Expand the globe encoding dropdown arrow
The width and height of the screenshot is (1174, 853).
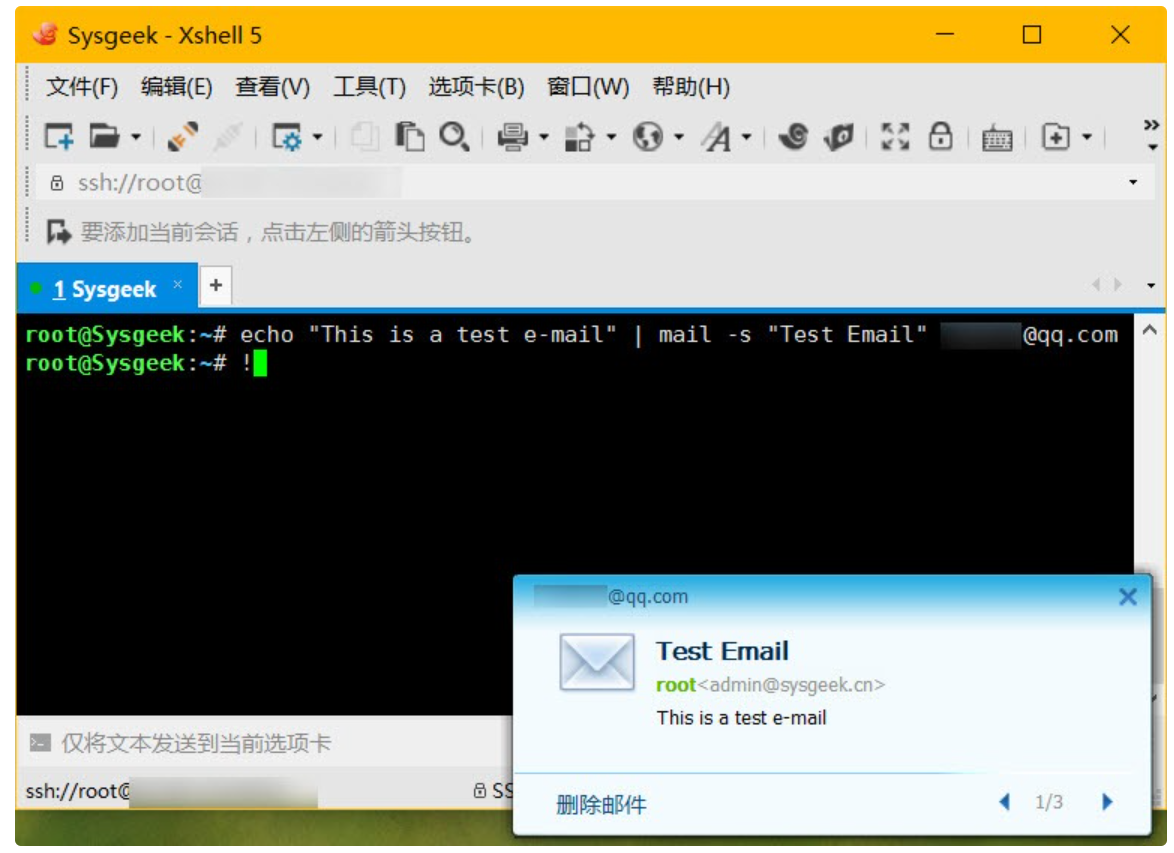click(678, 137)
